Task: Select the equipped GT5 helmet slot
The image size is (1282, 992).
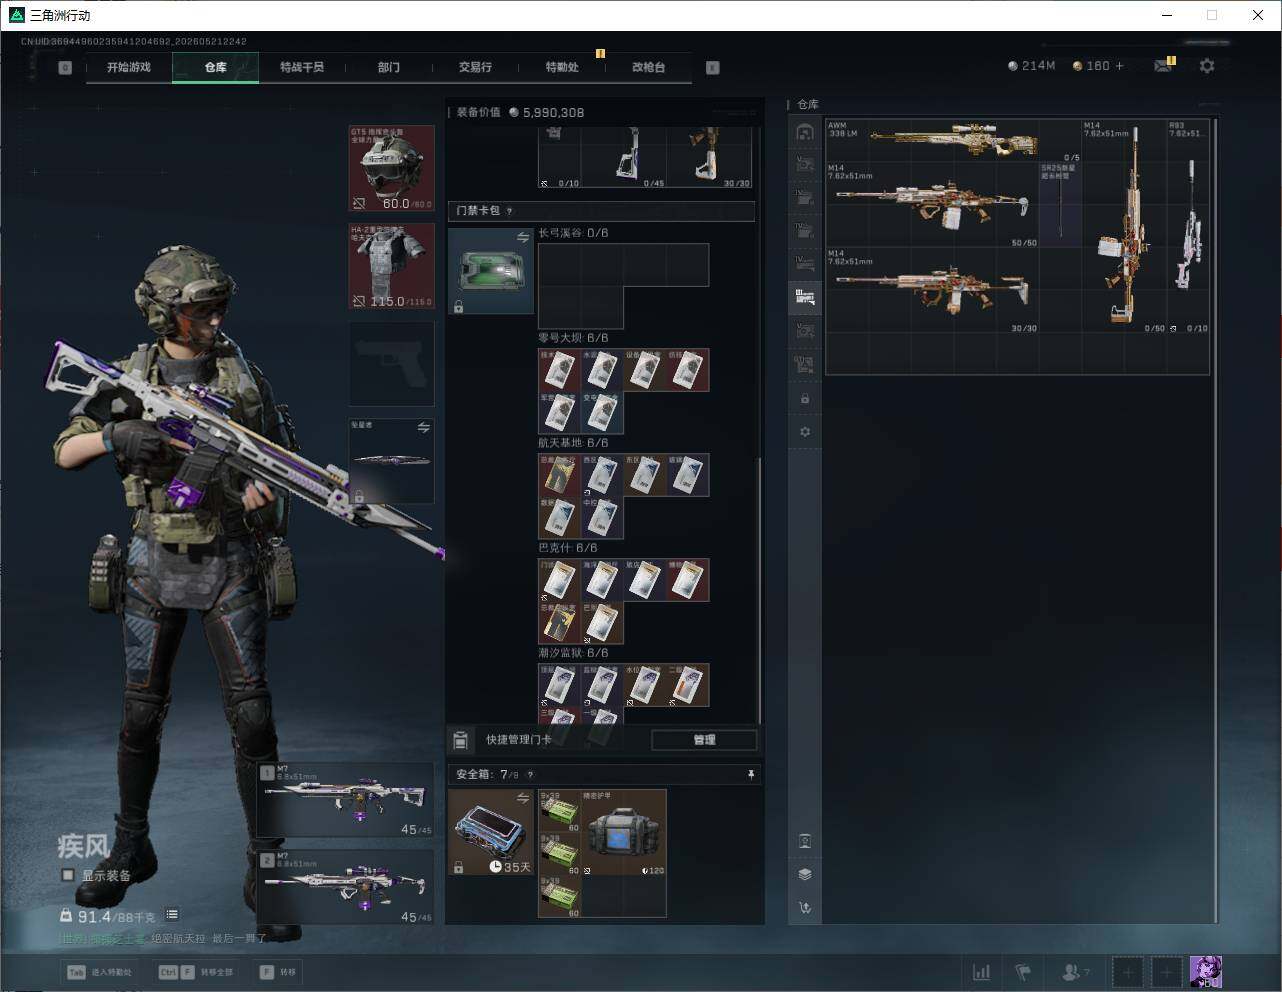Action: (391, 168)
